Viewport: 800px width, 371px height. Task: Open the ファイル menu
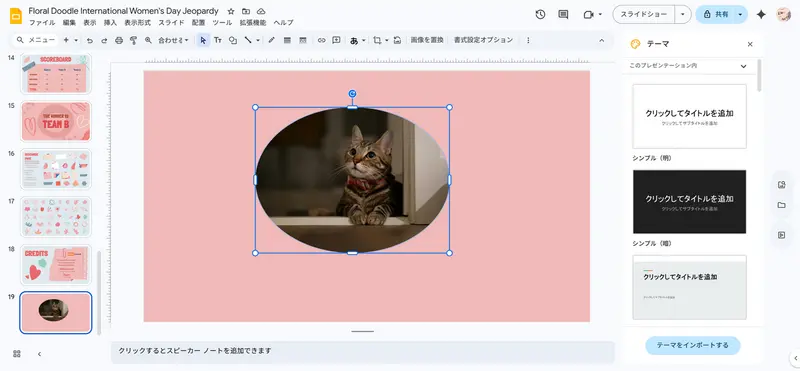(x=42, y=23)
